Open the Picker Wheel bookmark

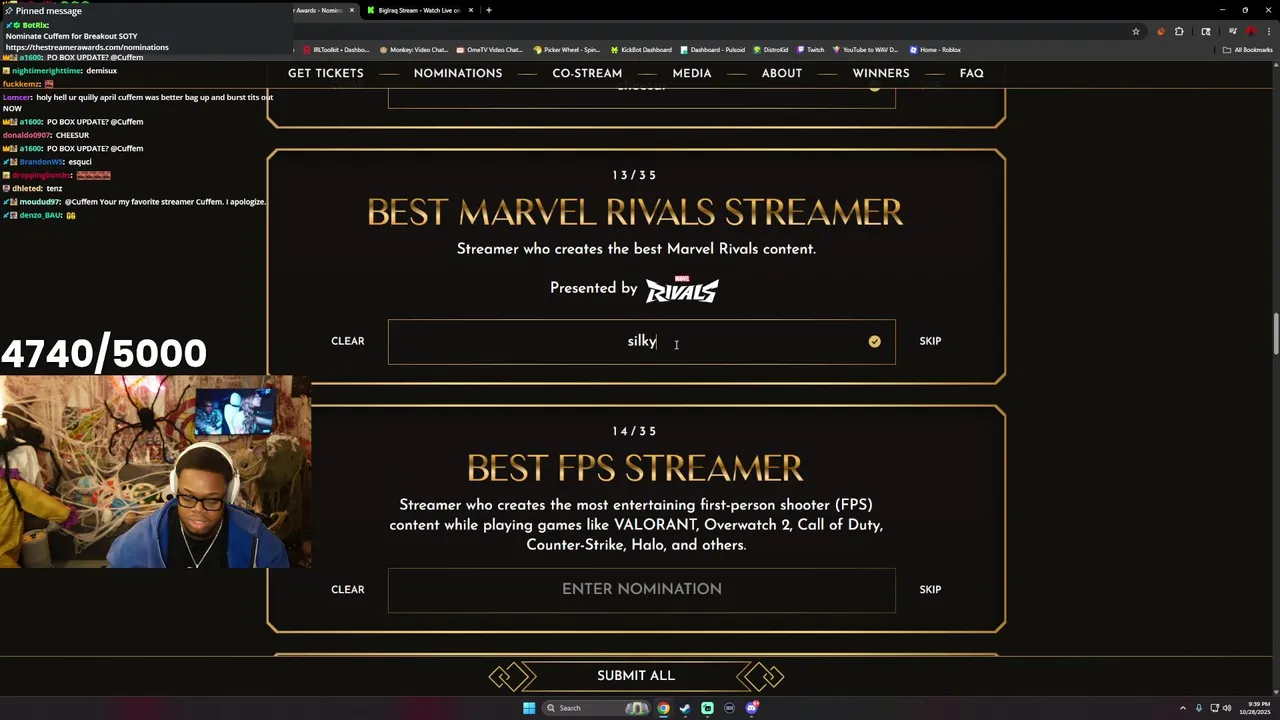tap(566, 49)
